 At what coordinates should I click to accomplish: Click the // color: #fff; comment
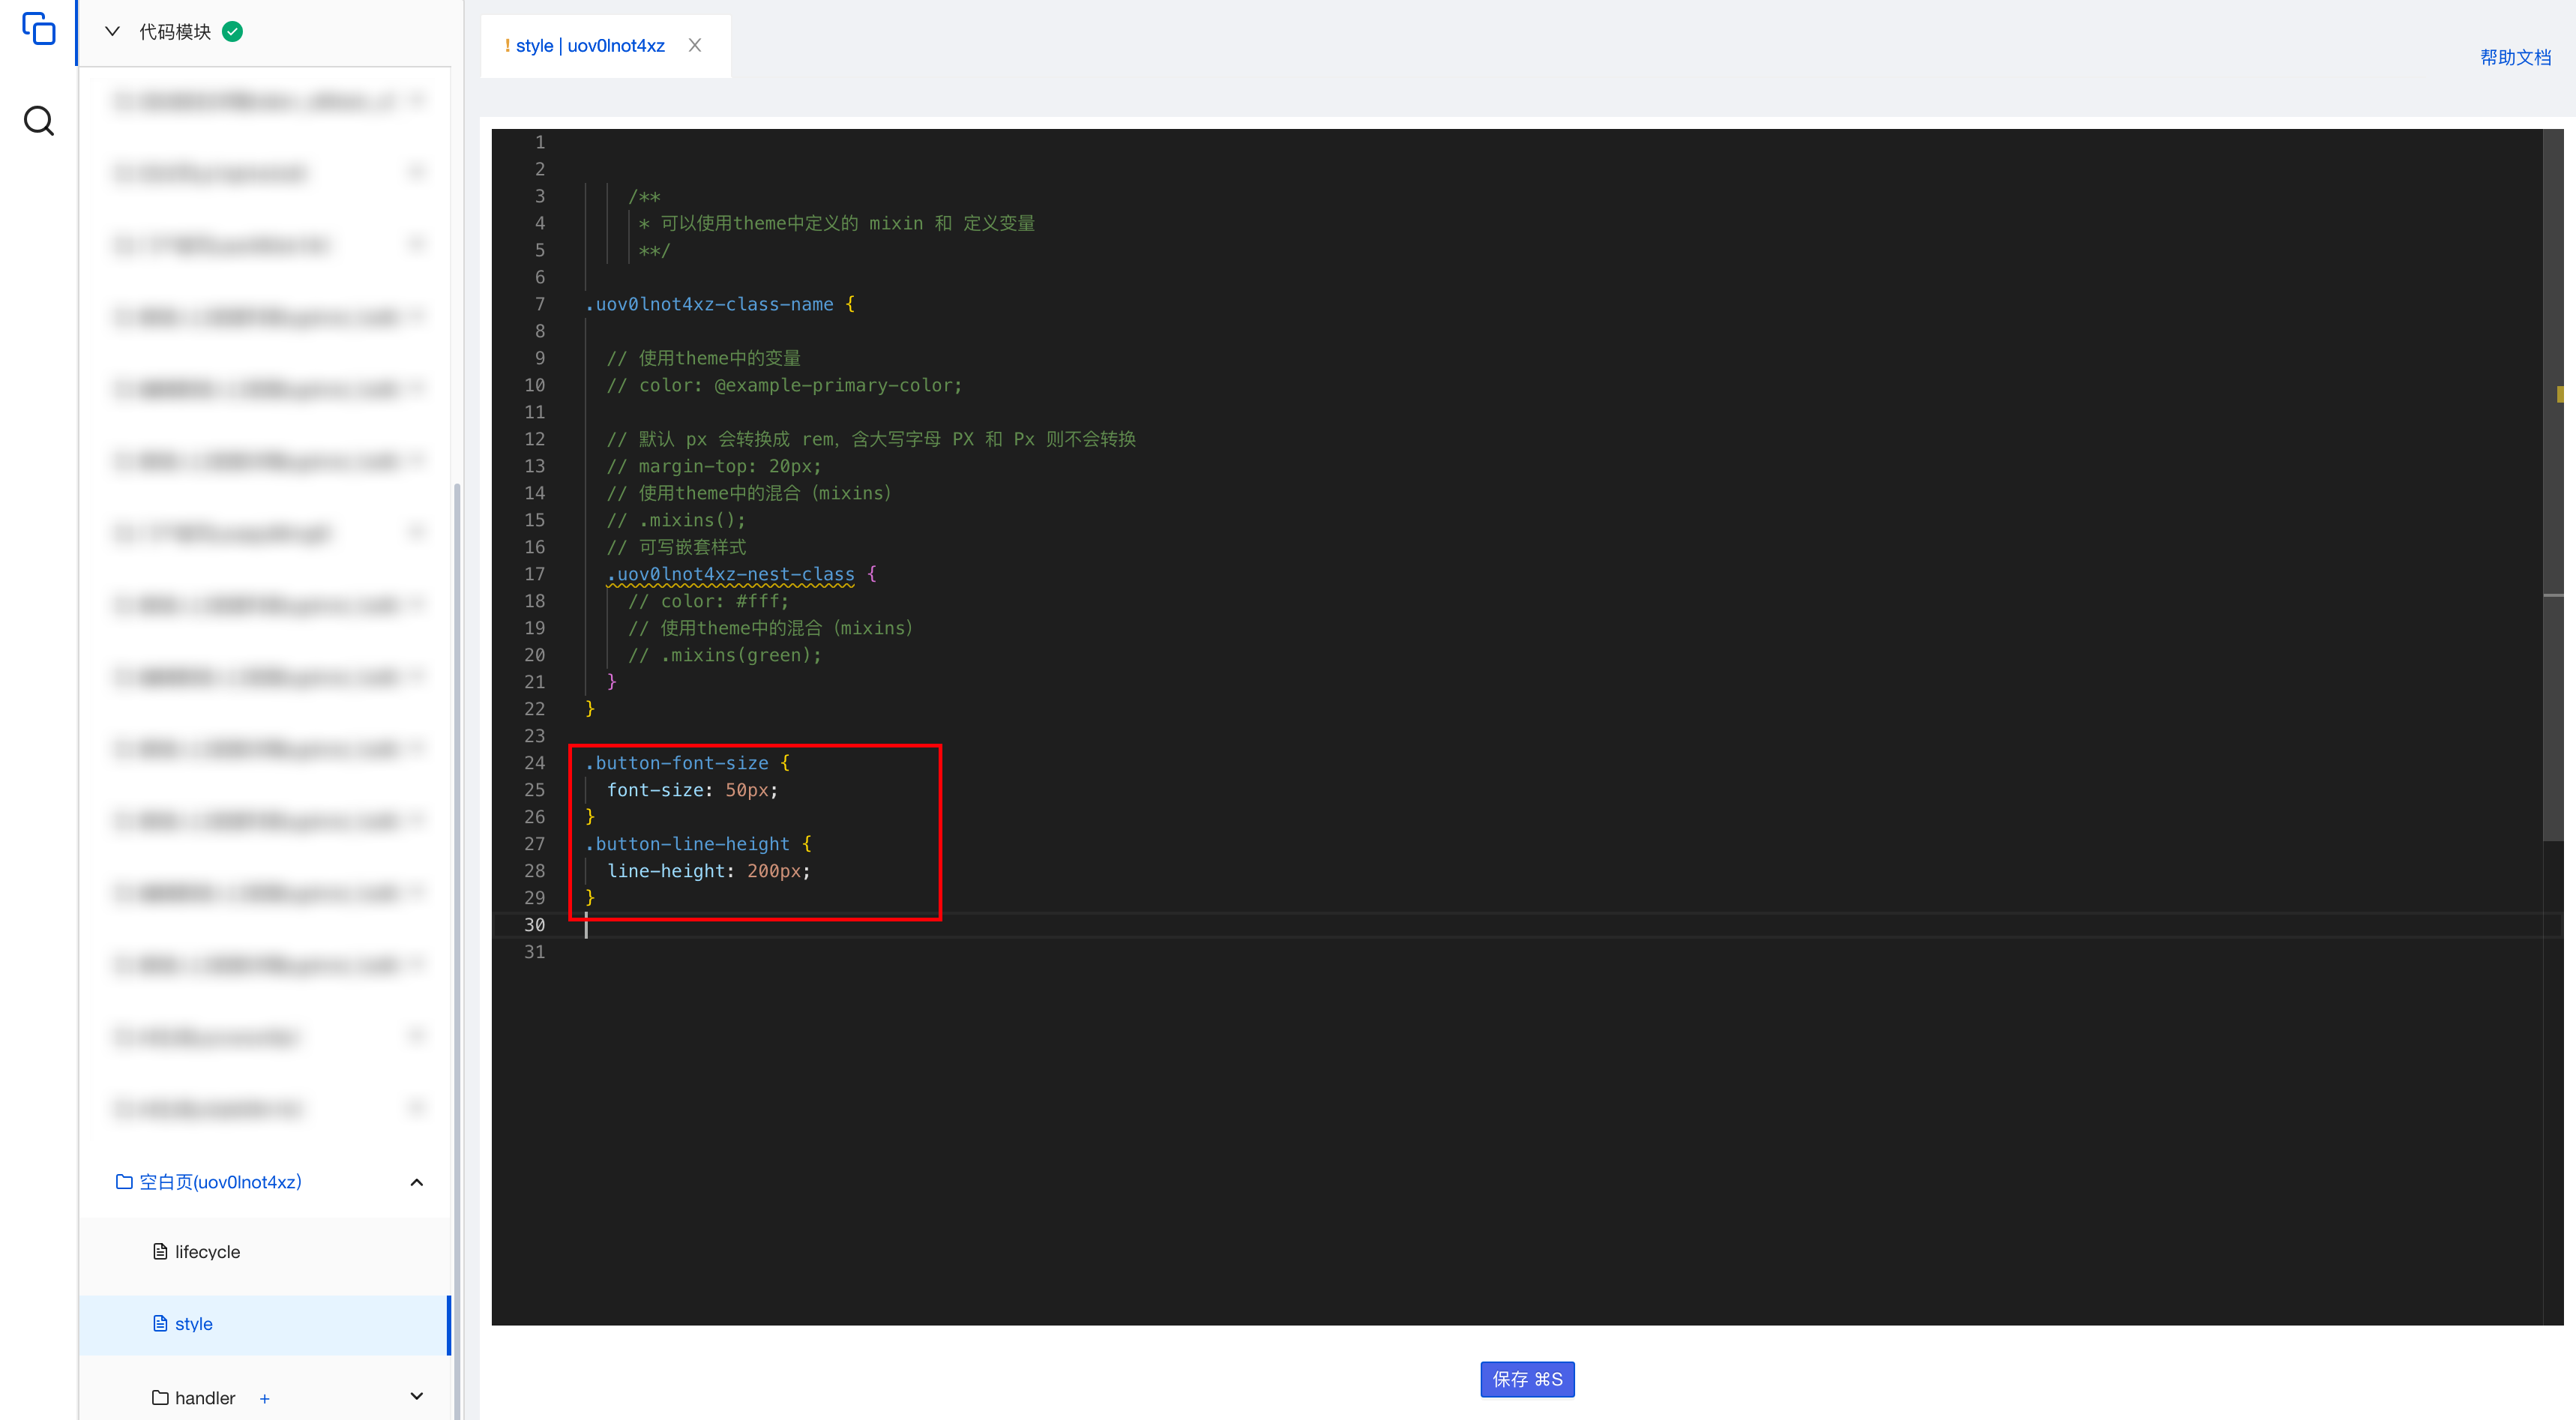pyautogui.click(x=709, y=601)
